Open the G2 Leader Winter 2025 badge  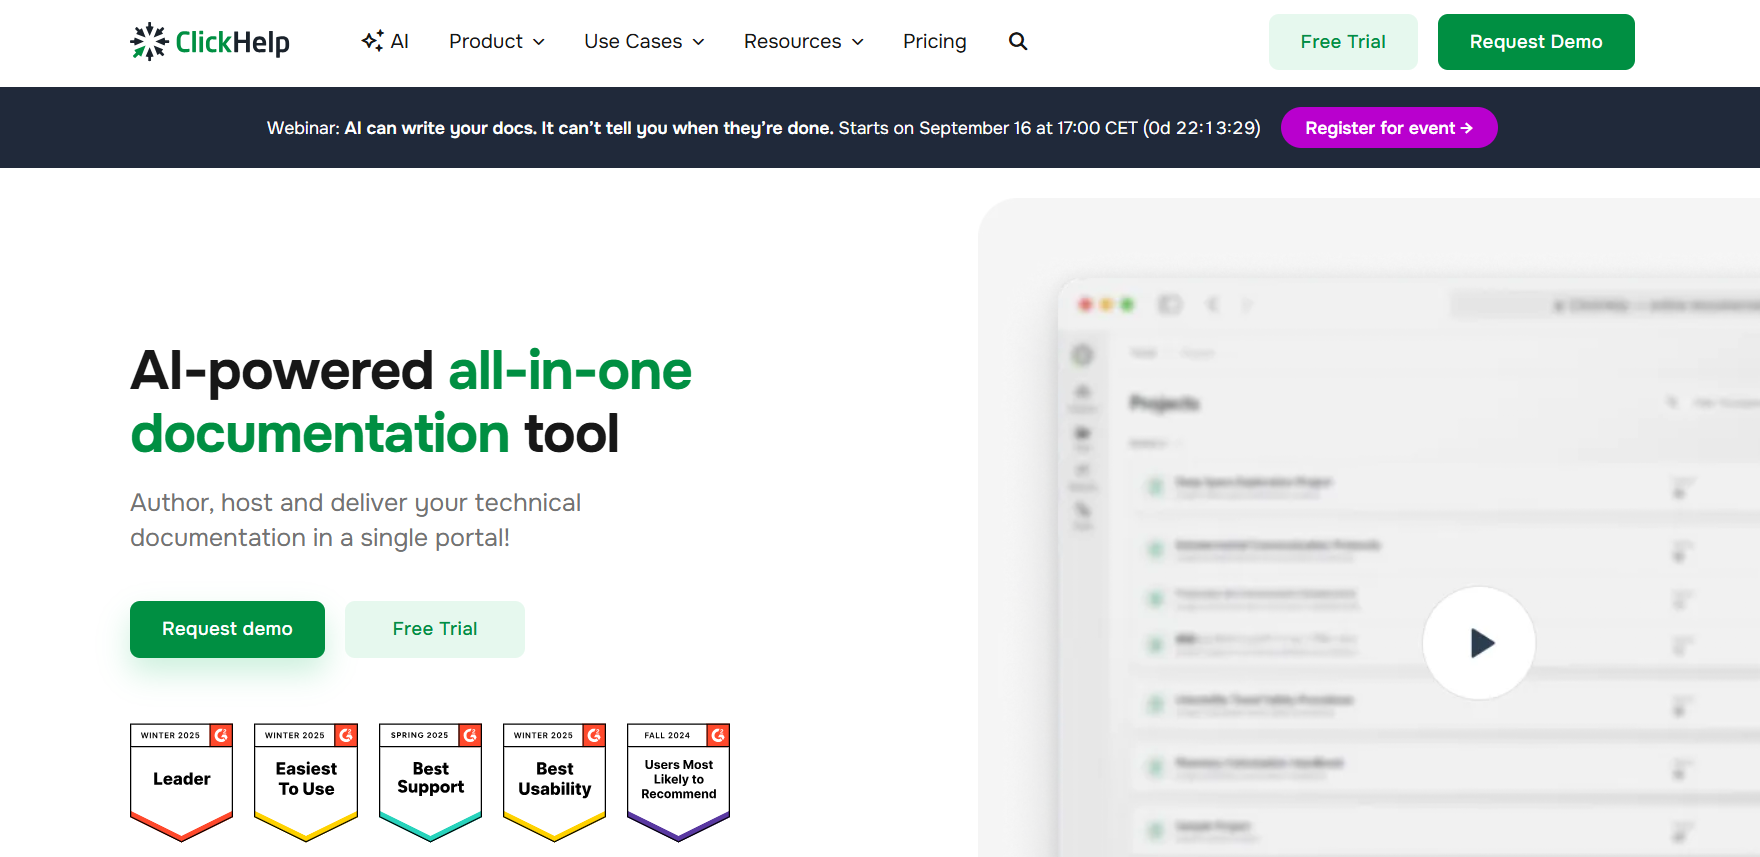(182, 782)
